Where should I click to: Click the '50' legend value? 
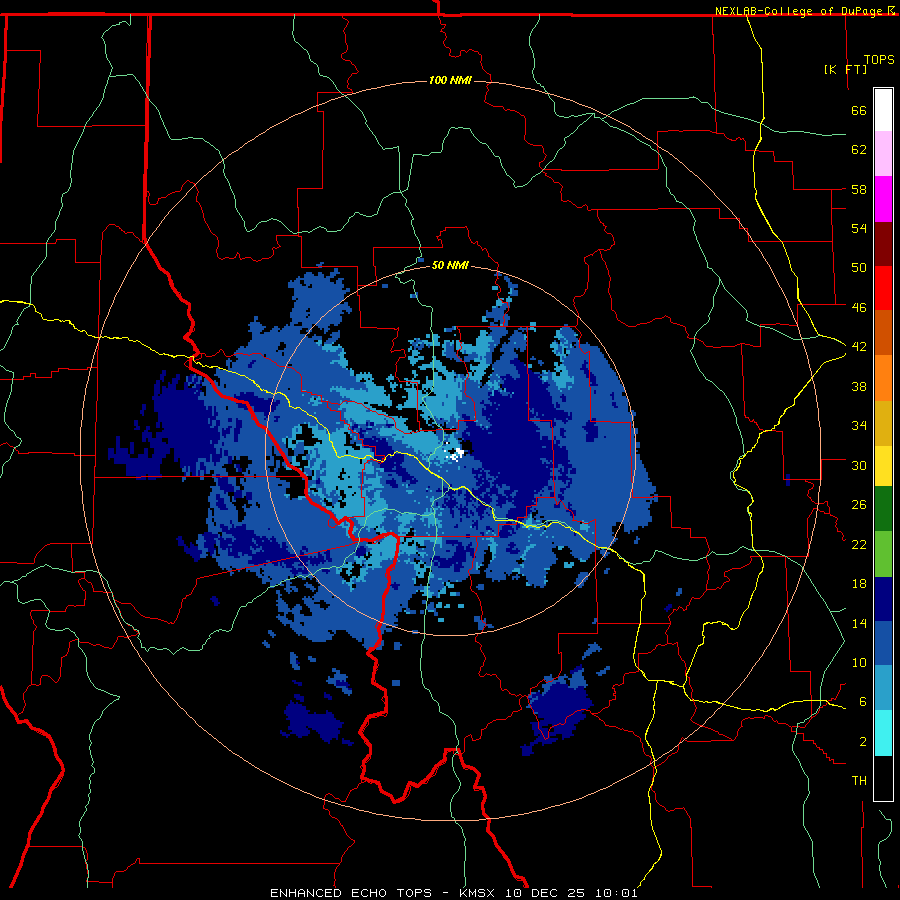[x=859, y=268]
